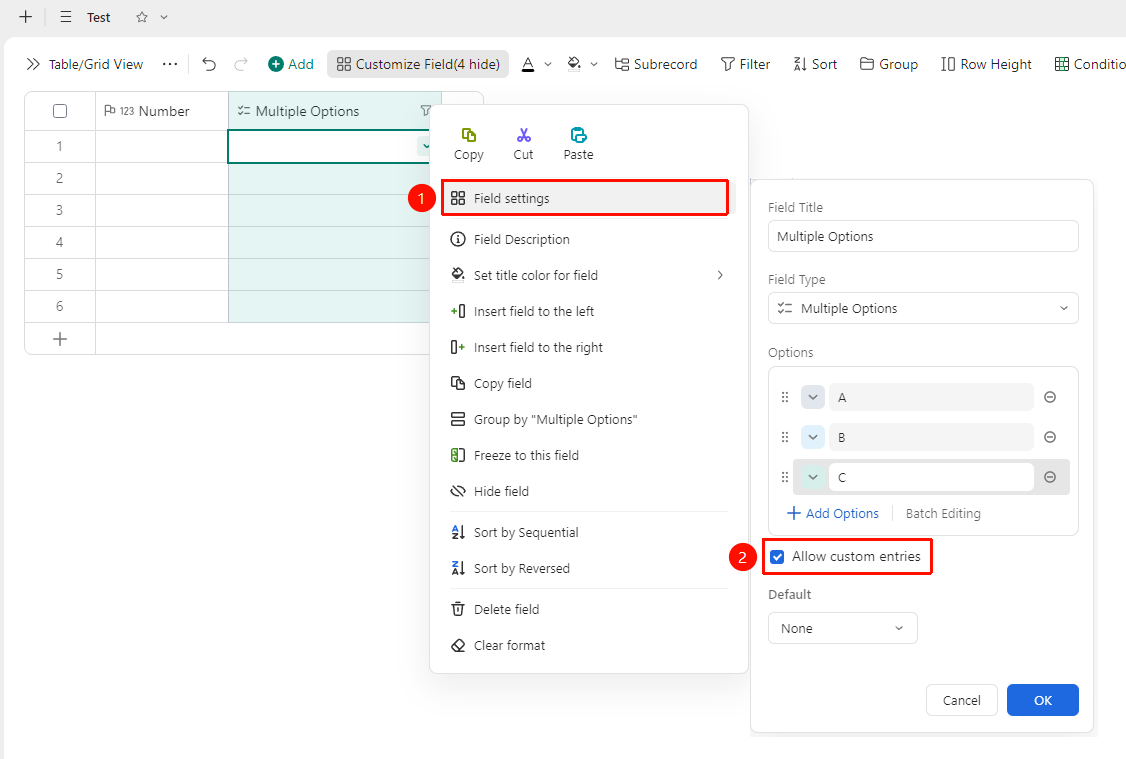Click the Field Title input box
Image resolution: width=1126 pixels, height=759 pixels.
point(923,236)
